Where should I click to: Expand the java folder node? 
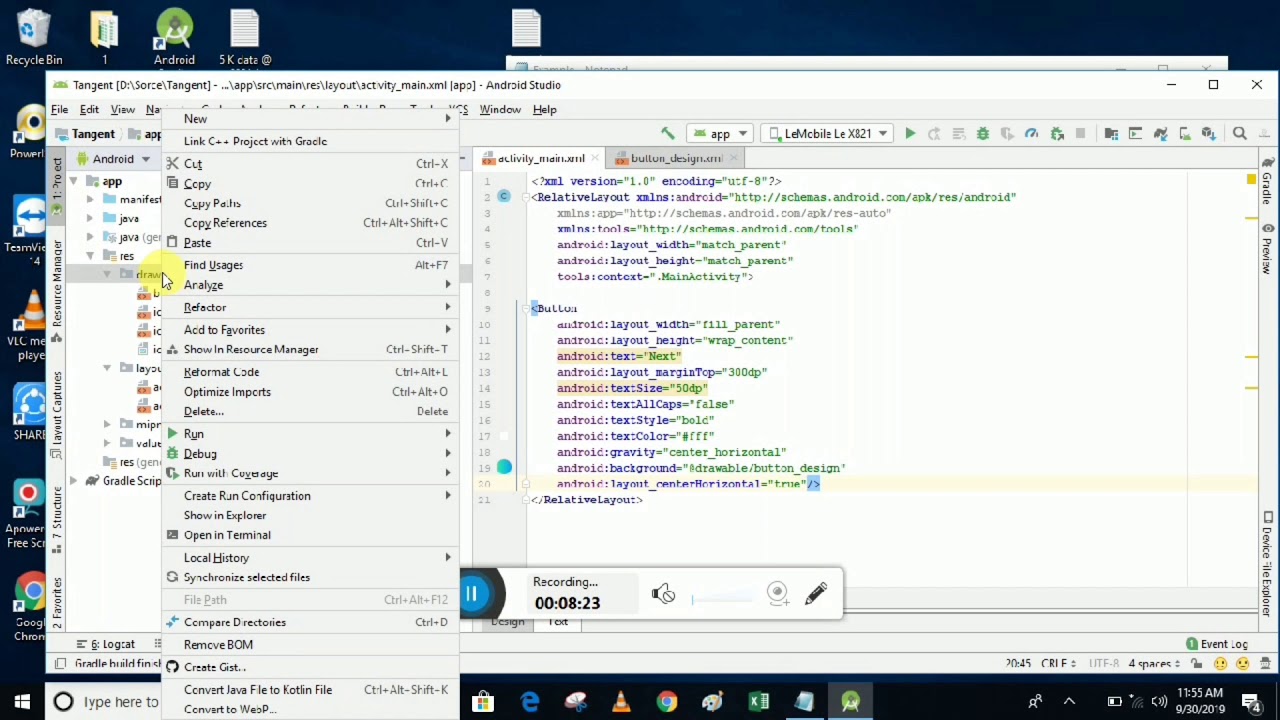pyautogui.click(x=90, y=218)
